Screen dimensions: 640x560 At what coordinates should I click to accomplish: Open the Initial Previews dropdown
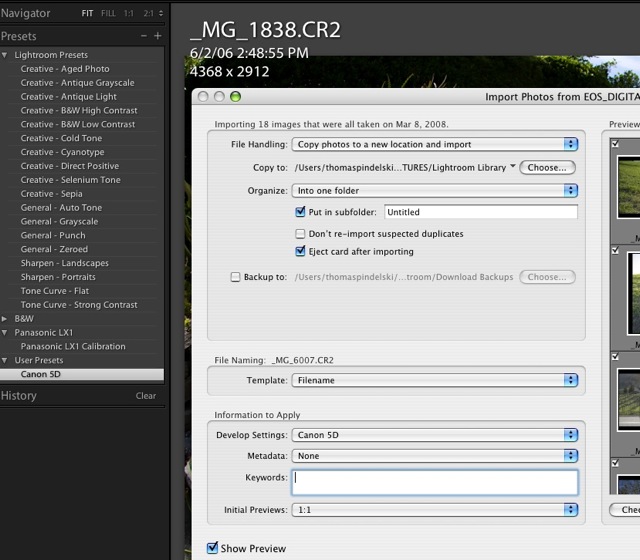click(x=435, y=510)
